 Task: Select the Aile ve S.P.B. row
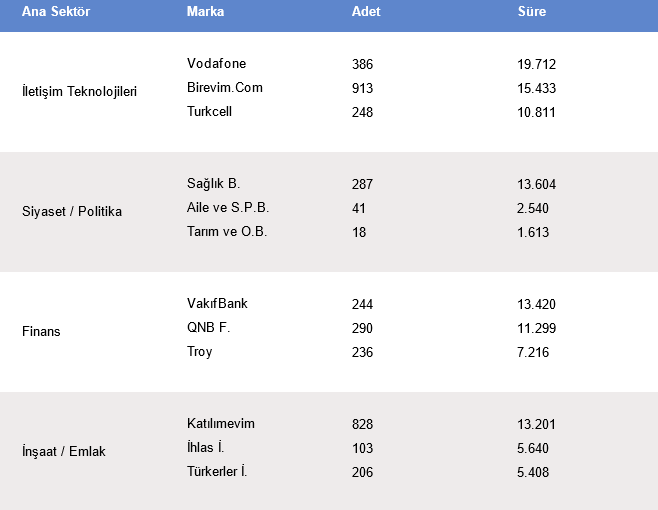pyautogui.click(x=228, y=208)
